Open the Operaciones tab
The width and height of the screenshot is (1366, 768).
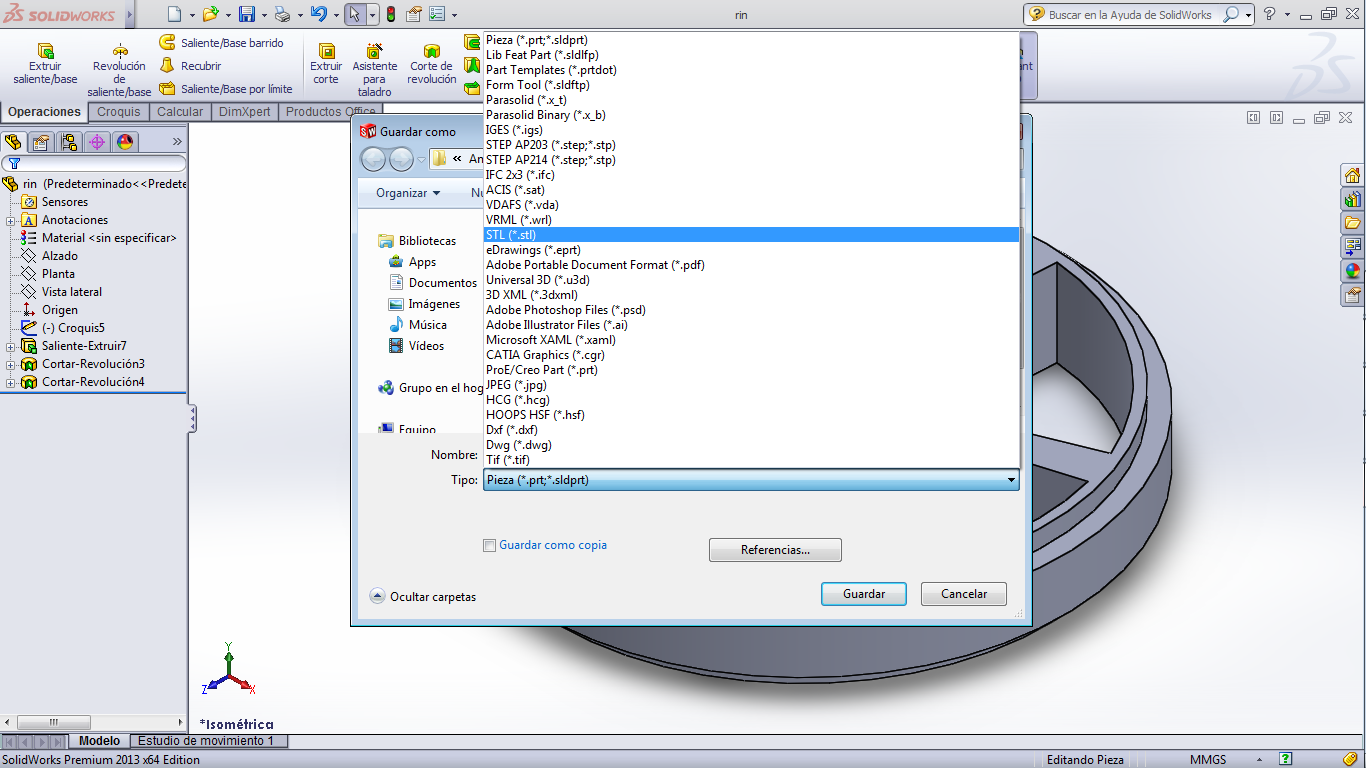[44, 112]
